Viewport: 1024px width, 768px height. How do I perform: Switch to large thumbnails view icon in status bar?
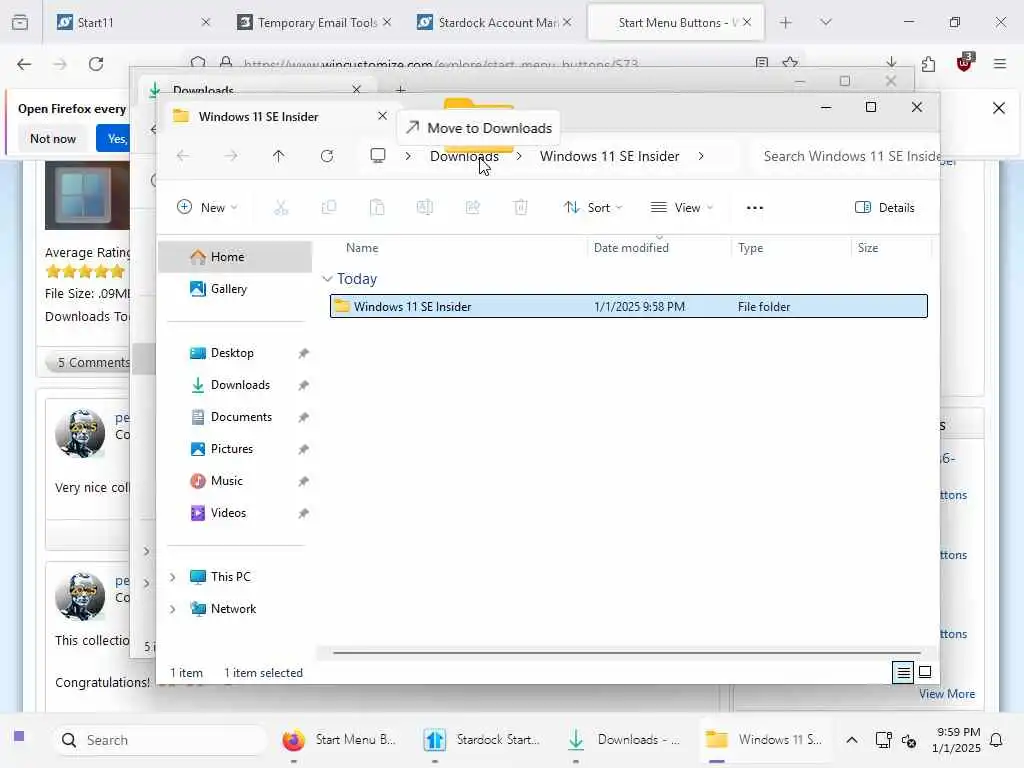click(x=925, y=672)
